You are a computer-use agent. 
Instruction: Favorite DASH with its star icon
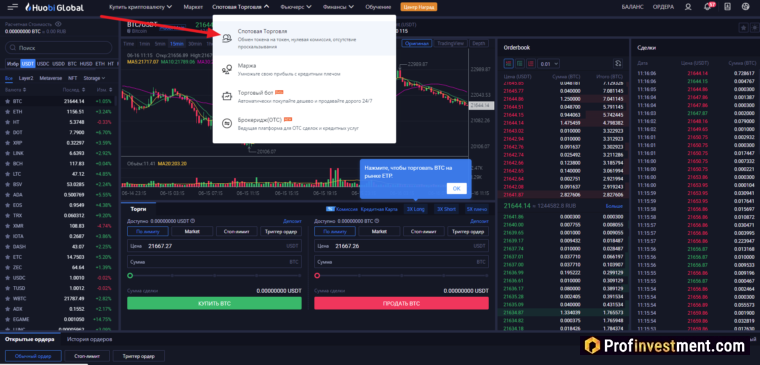tap(7, 247)
